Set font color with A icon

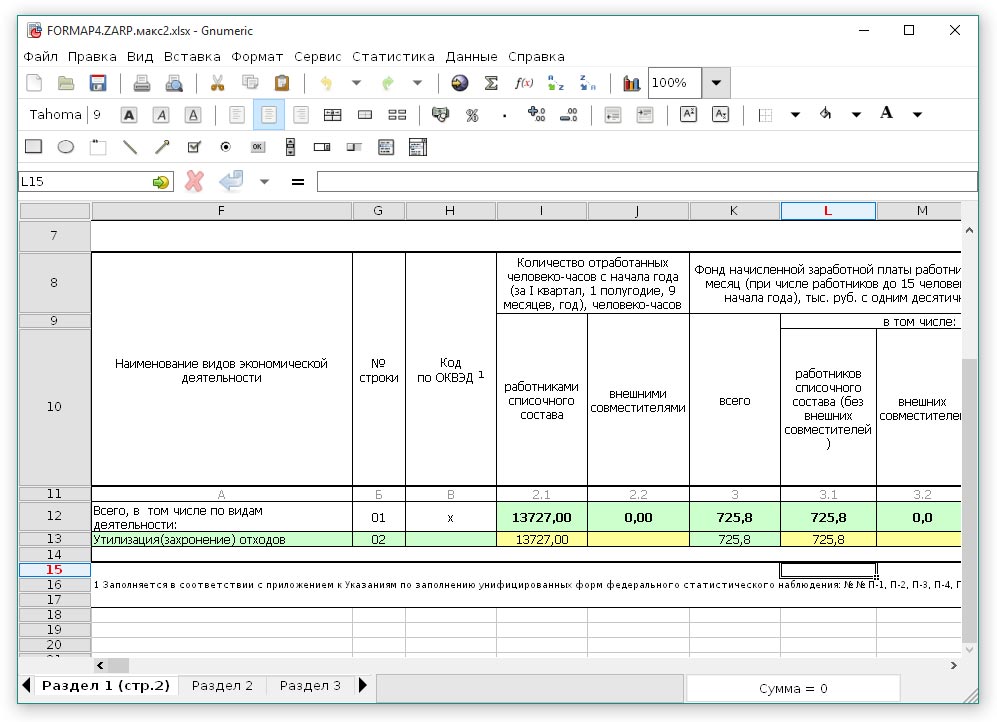[x=886, y=114]
